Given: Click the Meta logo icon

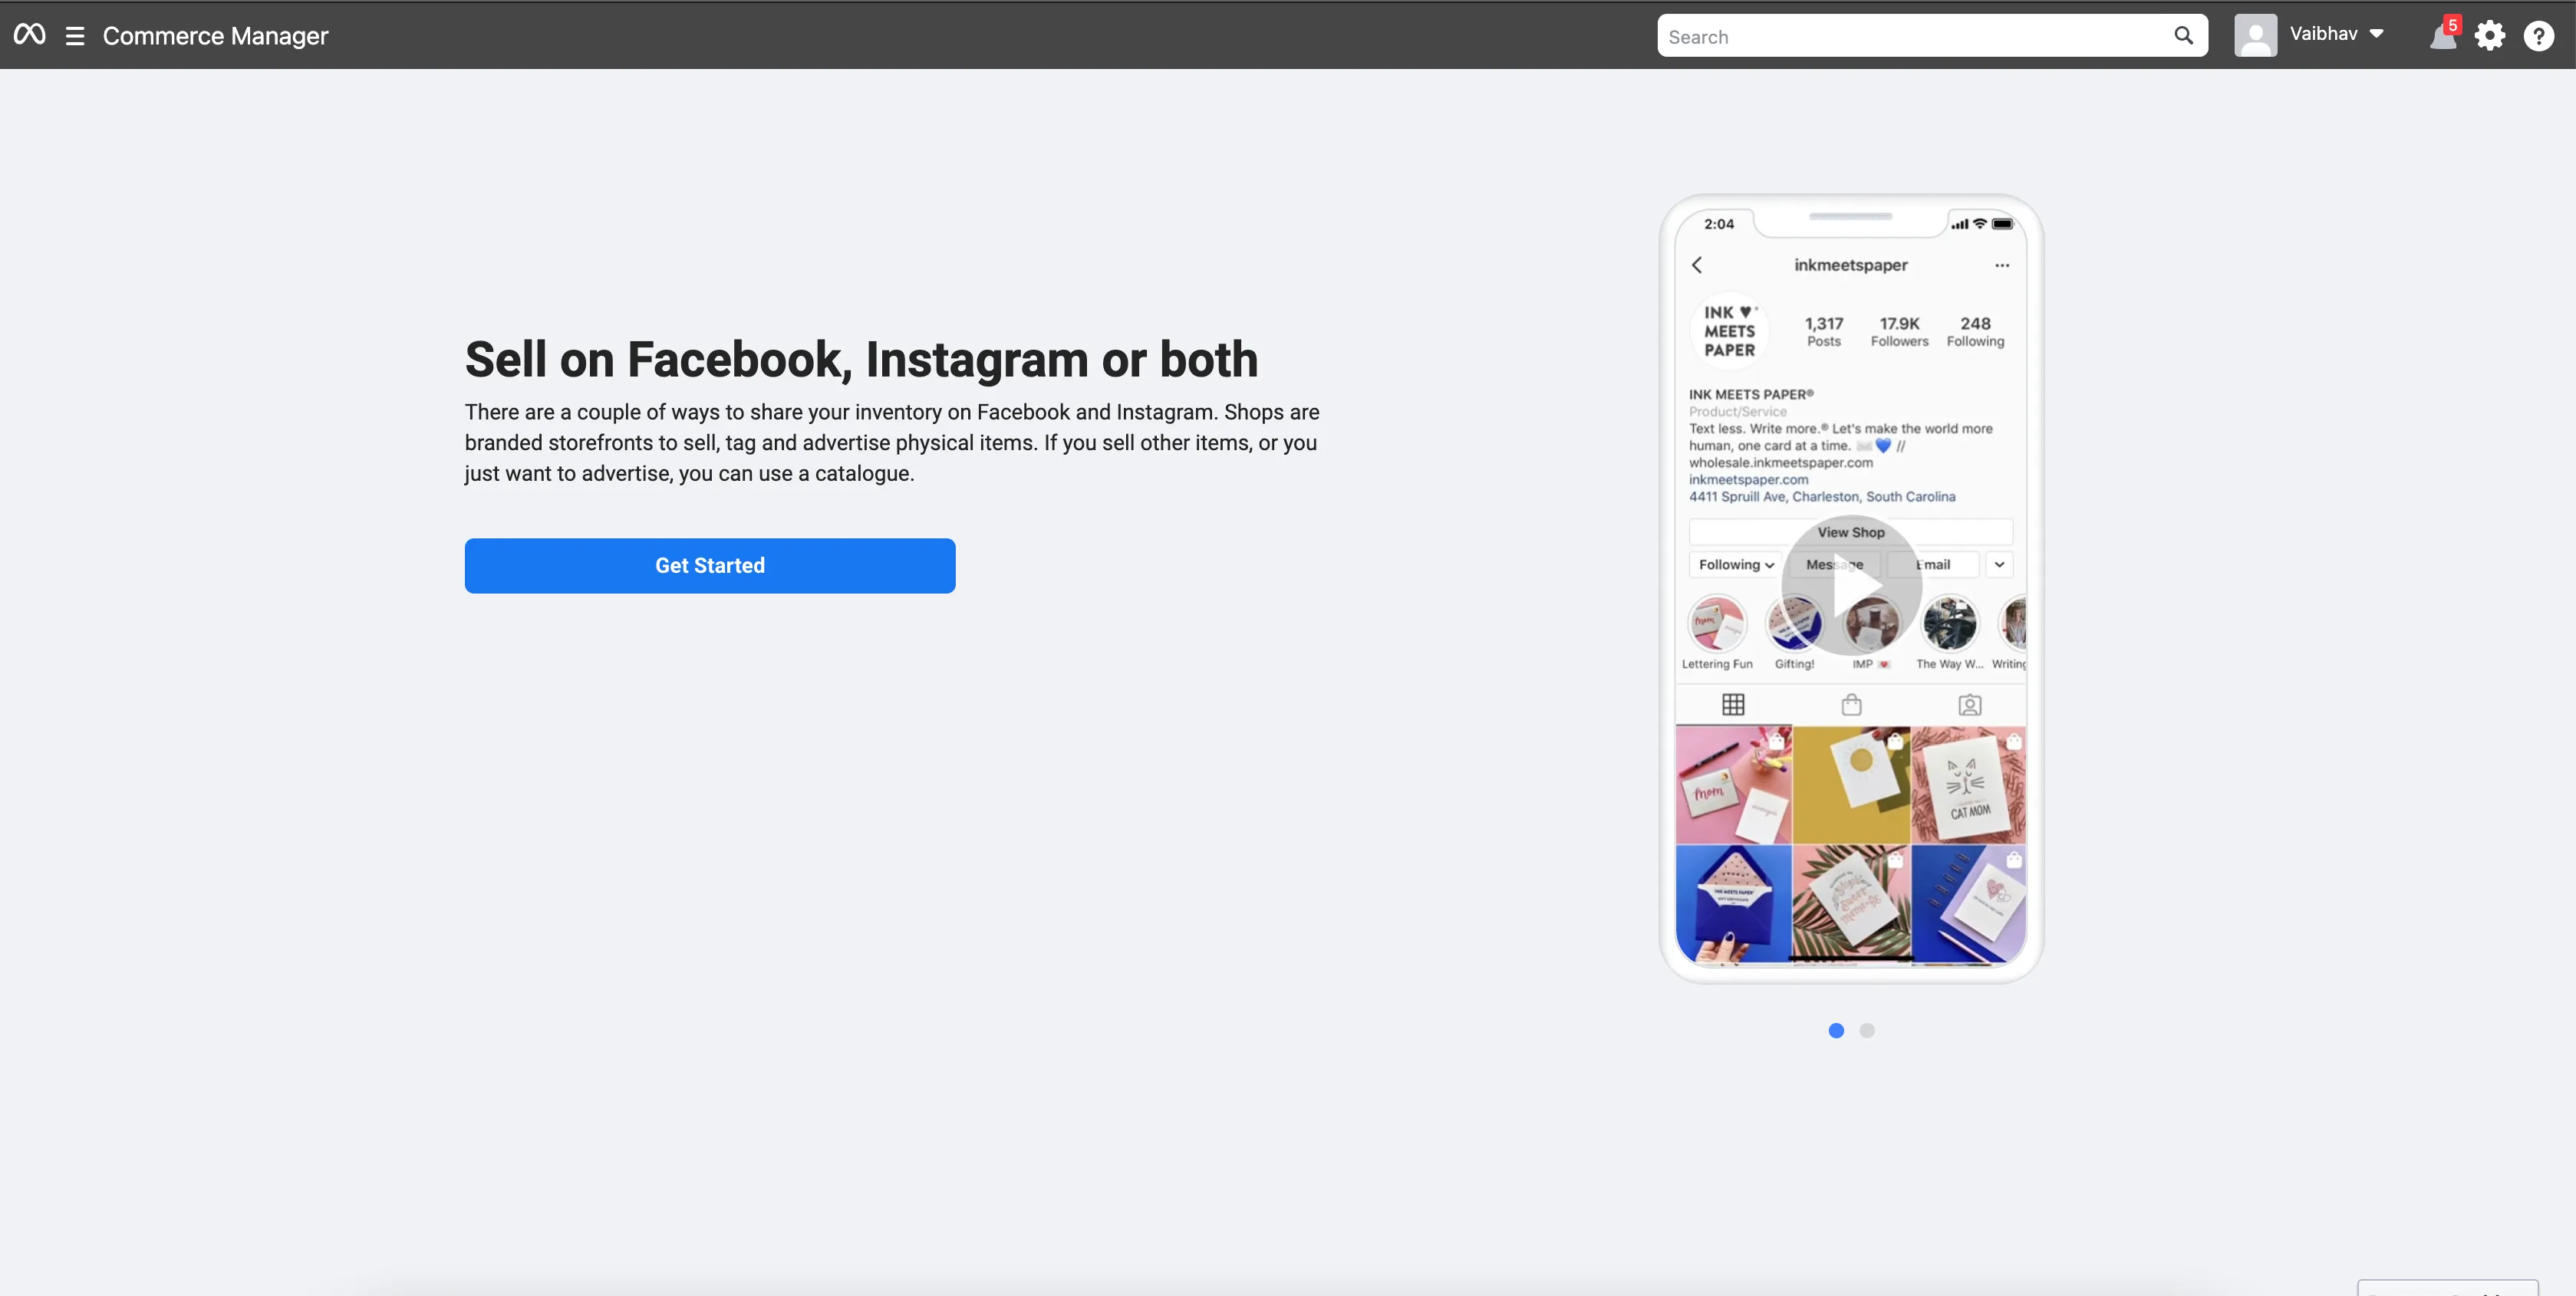Looking at the screenshot, I should (x=29, y=35).
